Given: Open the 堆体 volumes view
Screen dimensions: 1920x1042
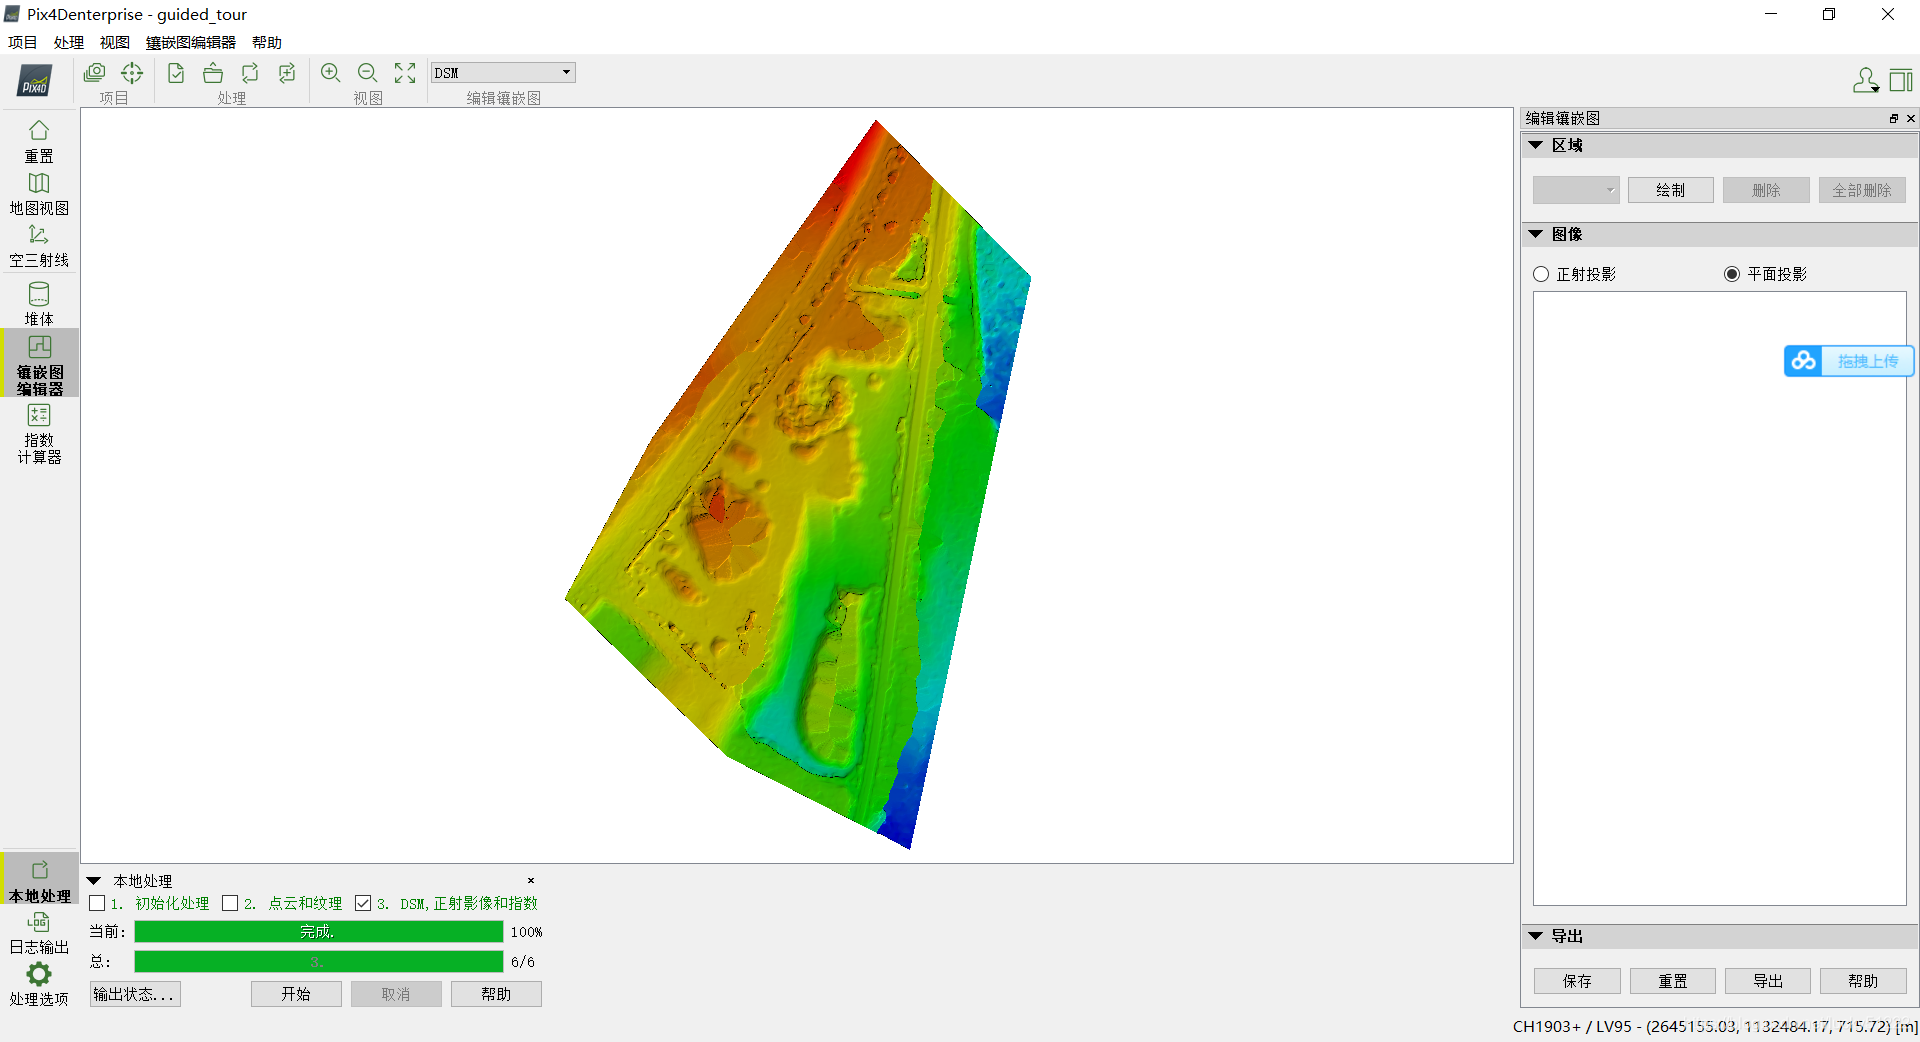Looking at the screenshot, I should point(39,304).
